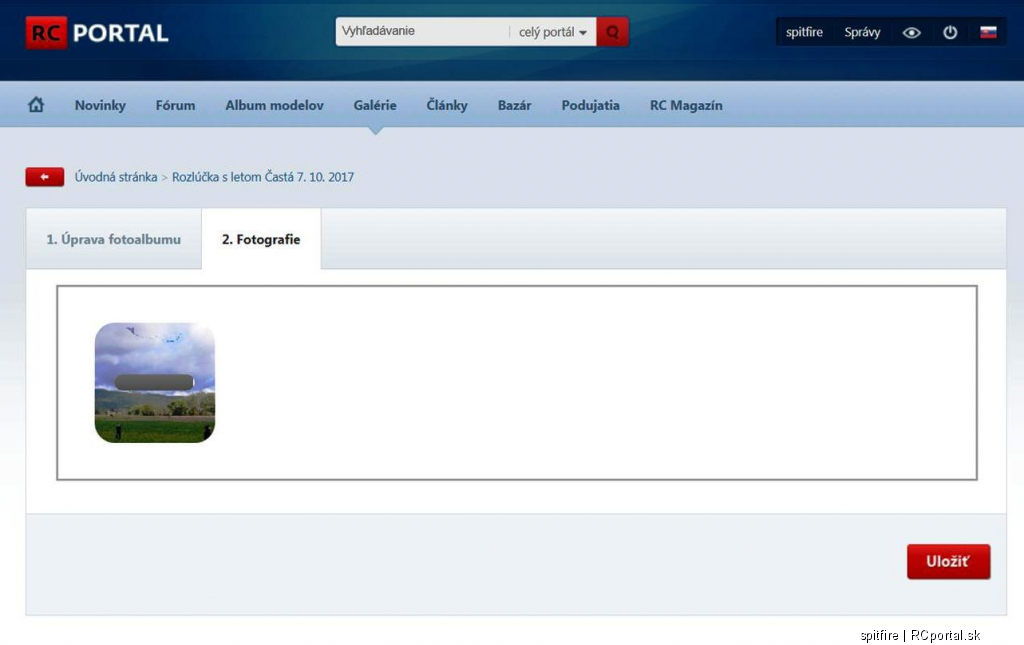Select the '2. Fotografie' tab

(261, 239)
